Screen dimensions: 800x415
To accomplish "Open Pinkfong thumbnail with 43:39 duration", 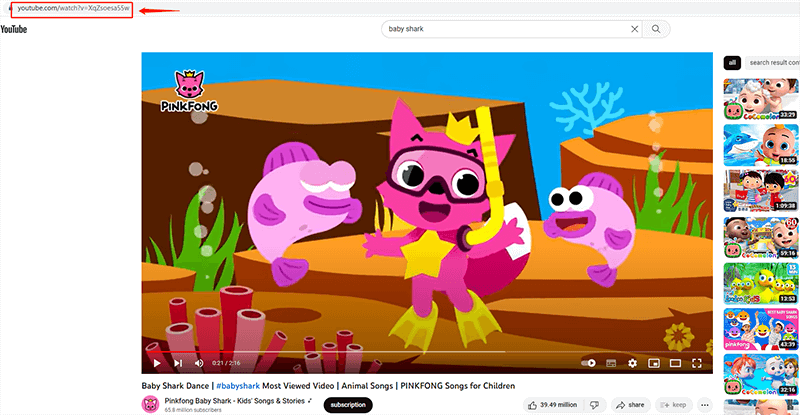I will pos(761,329).
